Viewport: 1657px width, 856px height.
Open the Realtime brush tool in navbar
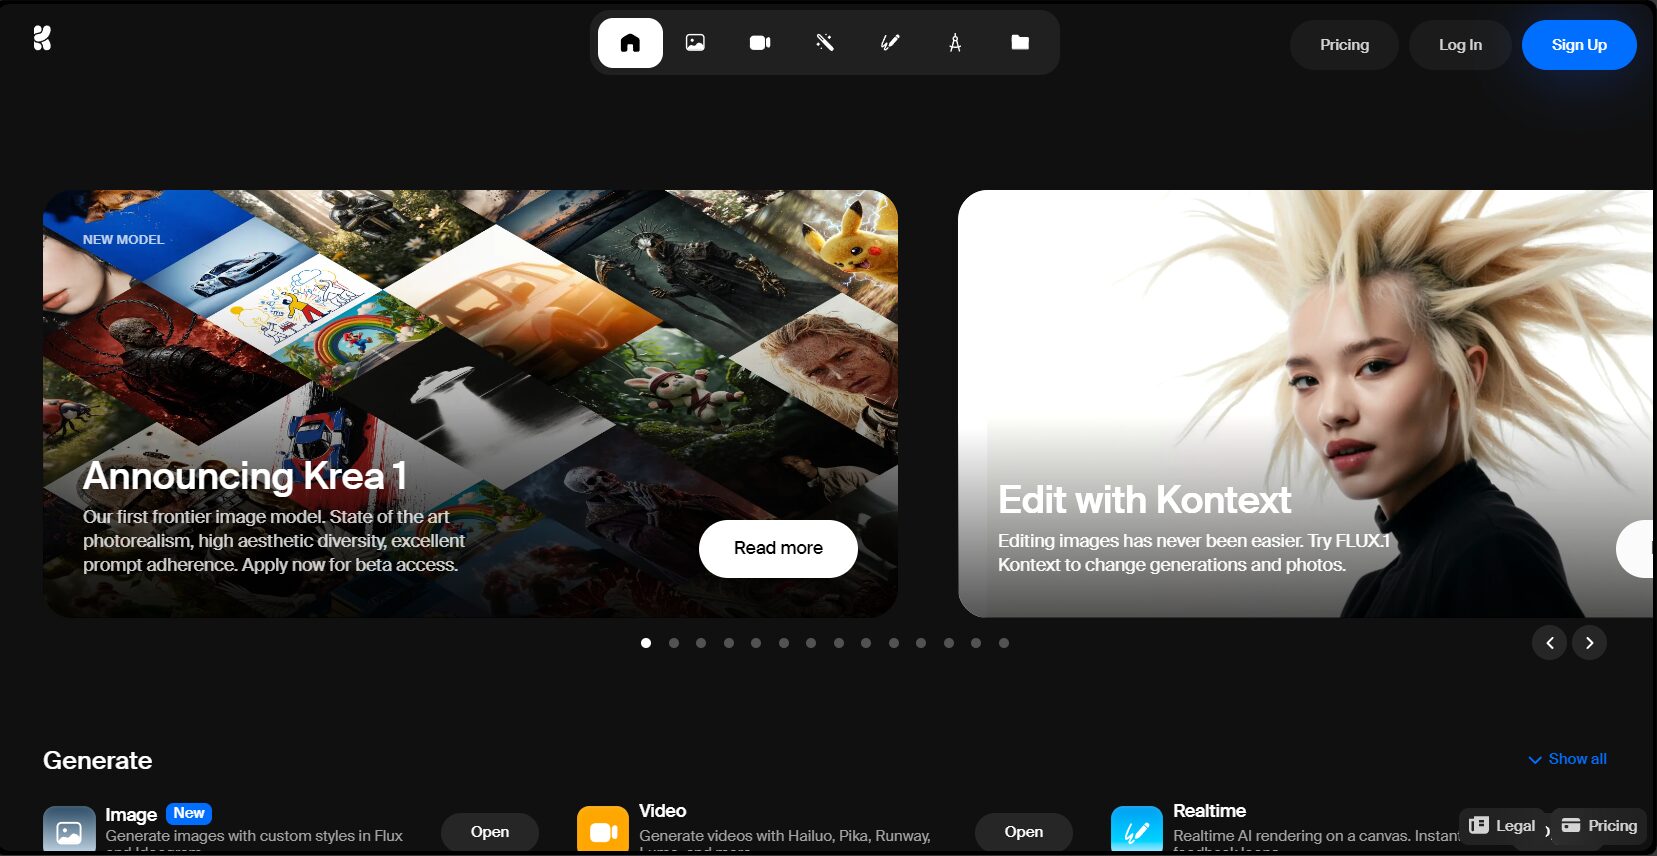tap(890, 43)
